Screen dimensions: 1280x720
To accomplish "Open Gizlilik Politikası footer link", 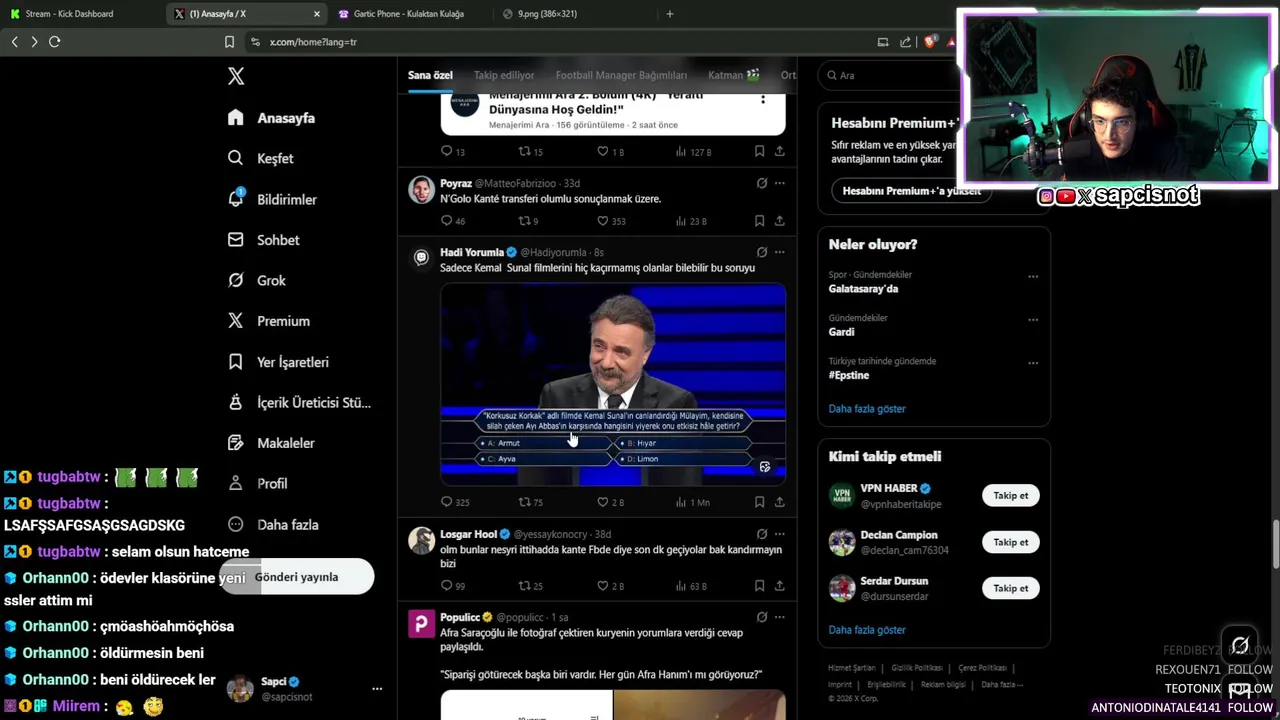I will [x=917, y=668].
